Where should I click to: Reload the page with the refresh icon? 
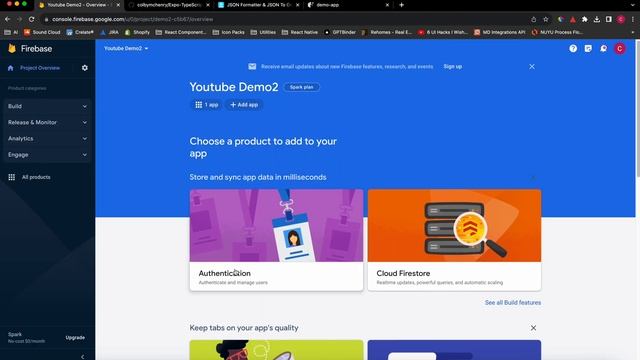pos(31,19)
